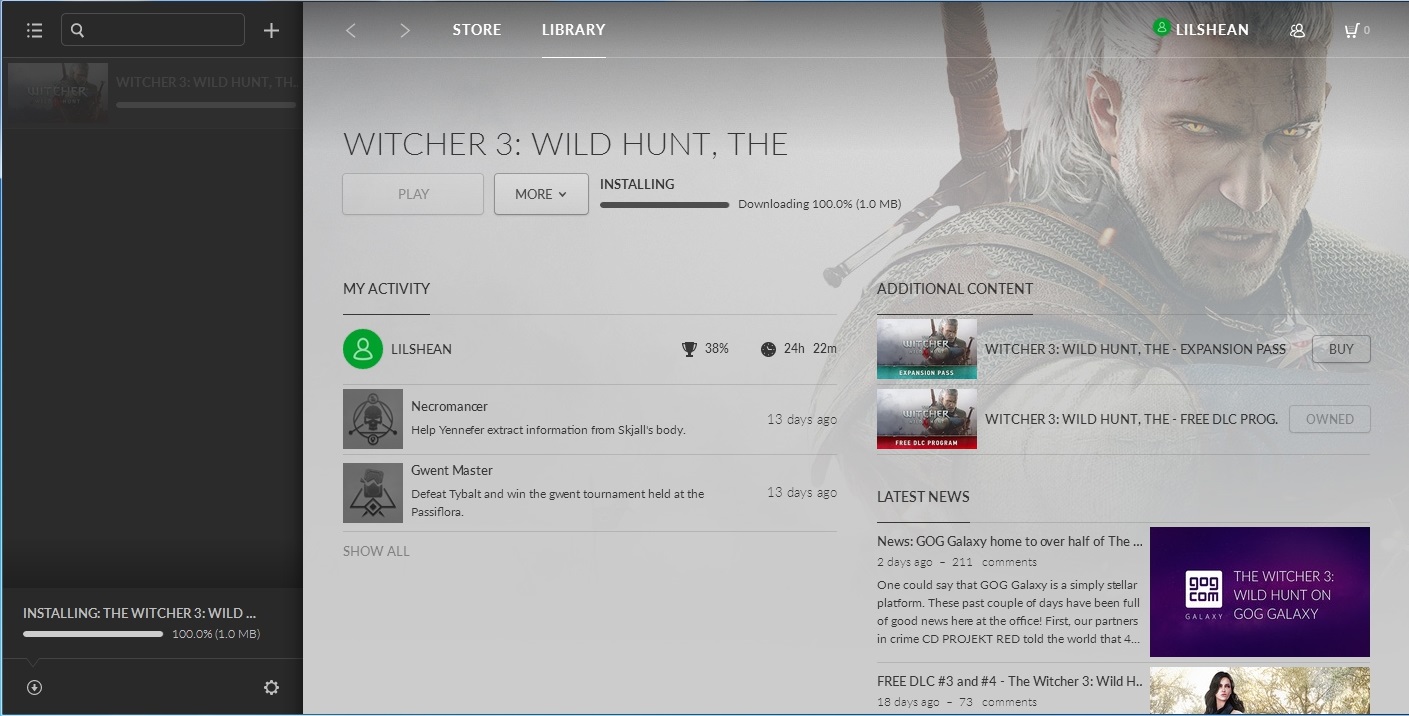Open the 73 comments link
The image size is (1409, 716).
[998, 702]
